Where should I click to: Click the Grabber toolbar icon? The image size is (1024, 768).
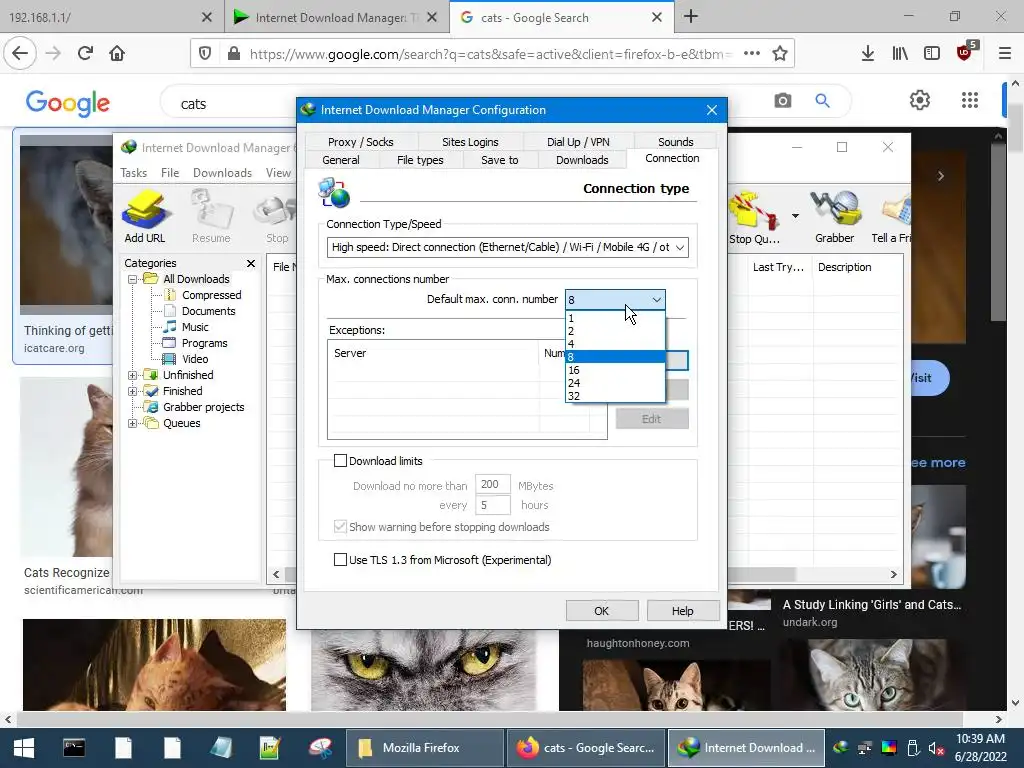(x=835, y=217)
